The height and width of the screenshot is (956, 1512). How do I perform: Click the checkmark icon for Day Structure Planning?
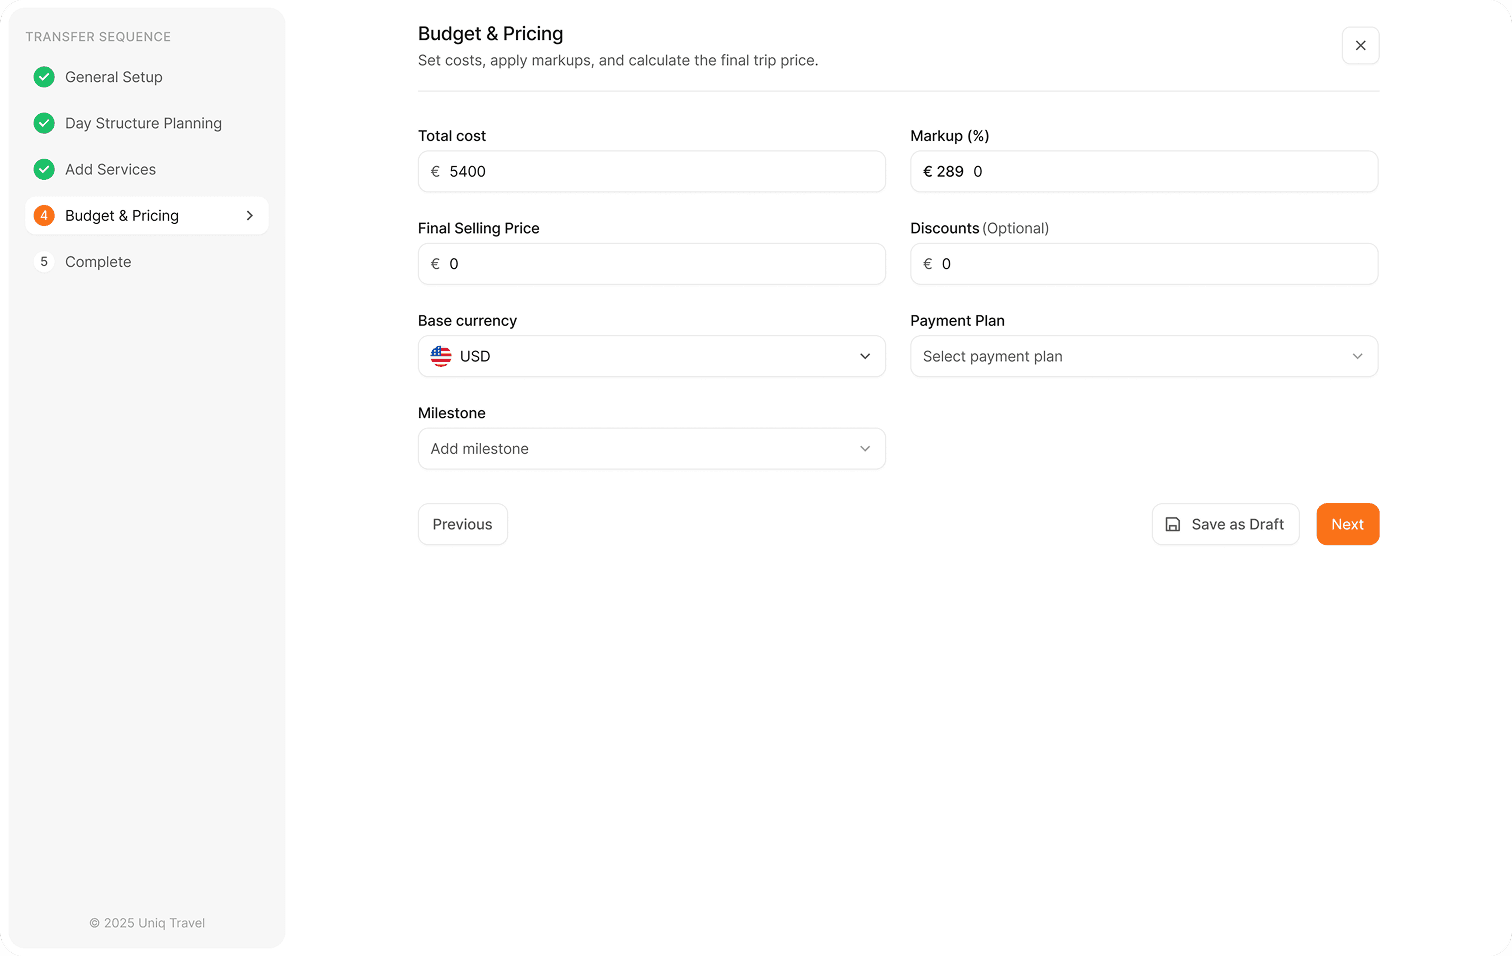(x=44, y=123)
